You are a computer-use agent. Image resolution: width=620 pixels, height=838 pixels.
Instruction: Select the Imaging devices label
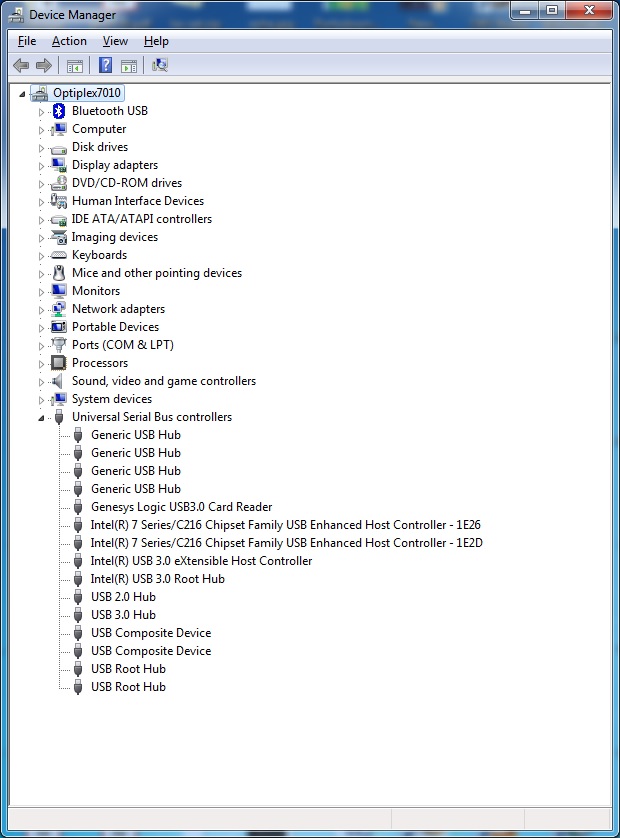pyautogui.click(x=115, y=237)
